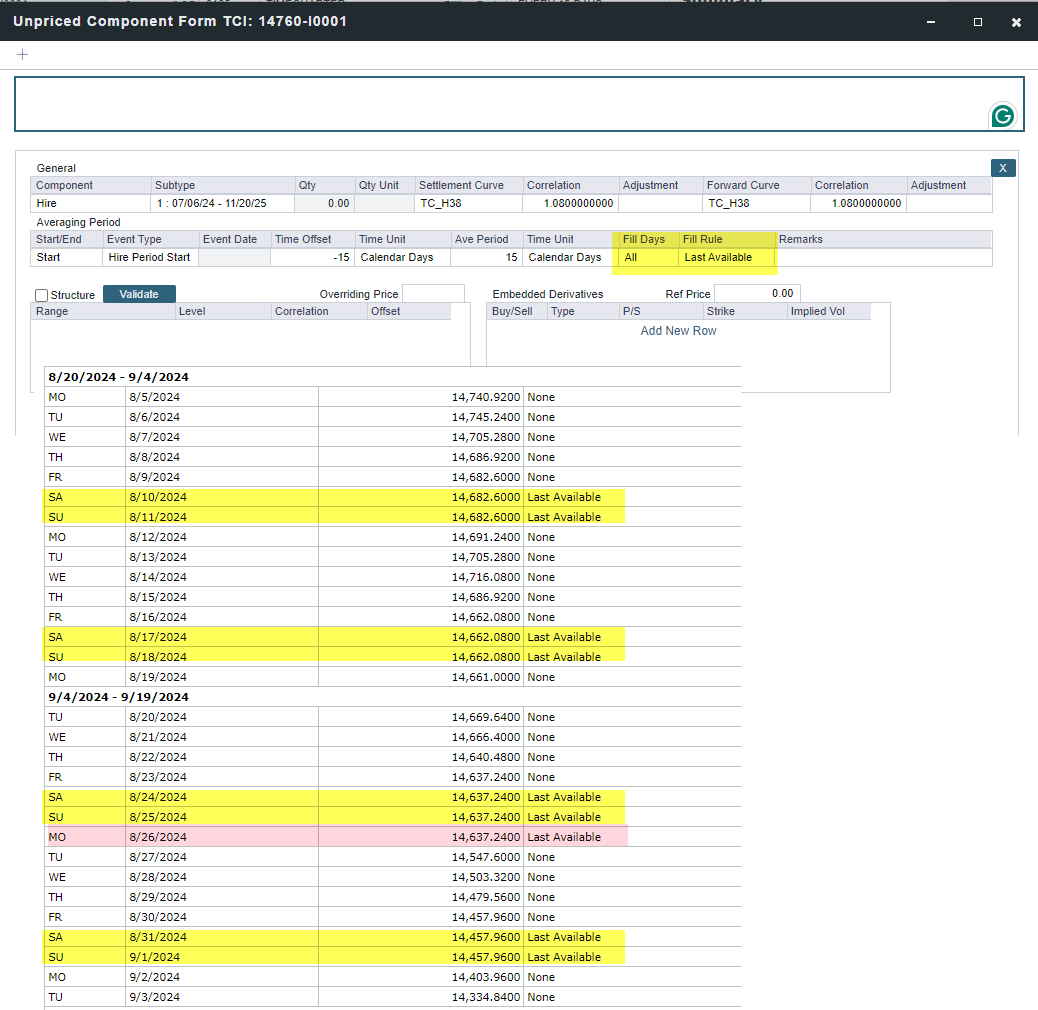The width and height of the screenshot is (1038, 1010).
Task: Click the large empty text box at top
Action: coord(500,104)
